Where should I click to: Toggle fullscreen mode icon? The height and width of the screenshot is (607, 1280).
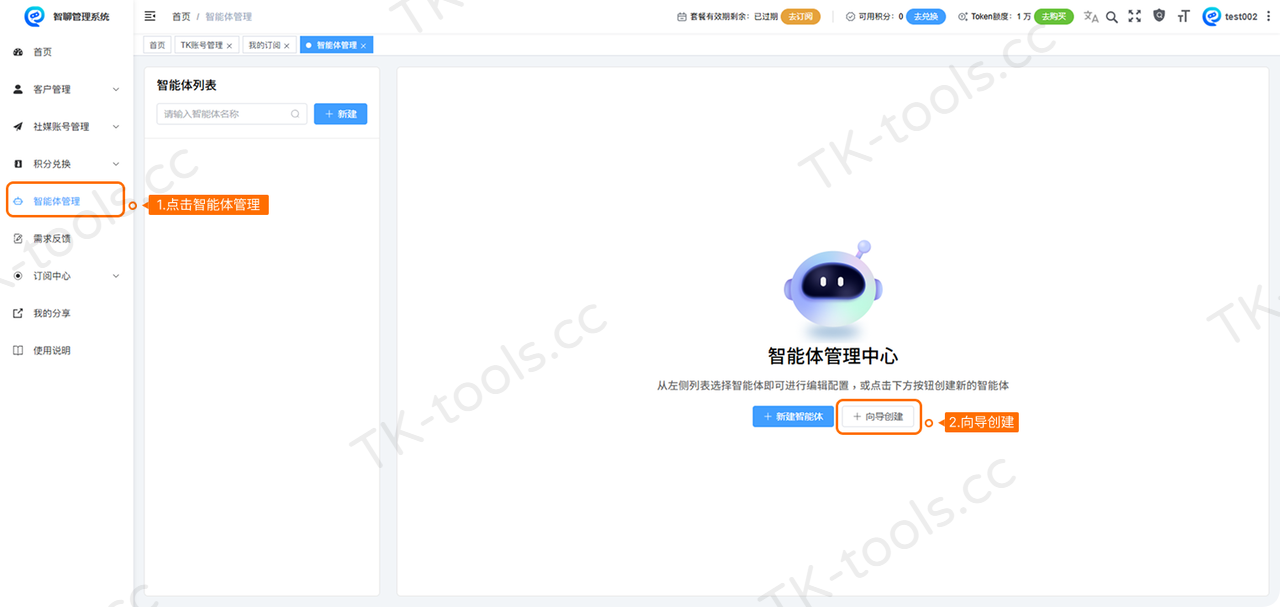(x=1135, y=16)
